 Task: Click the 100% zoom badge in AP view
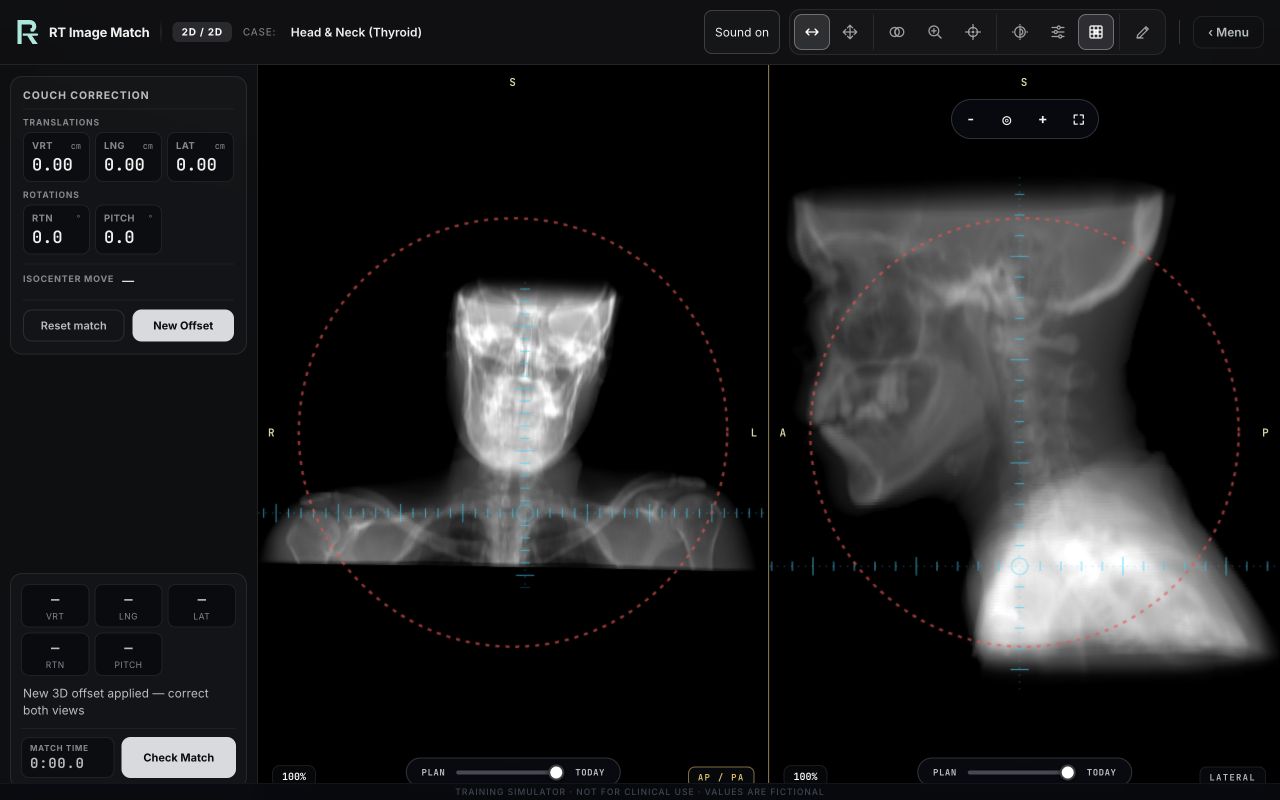[x=294, y=776]
